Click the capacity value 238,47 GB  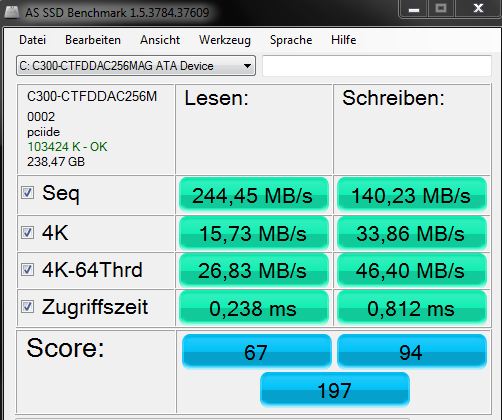tap(56, 162)
